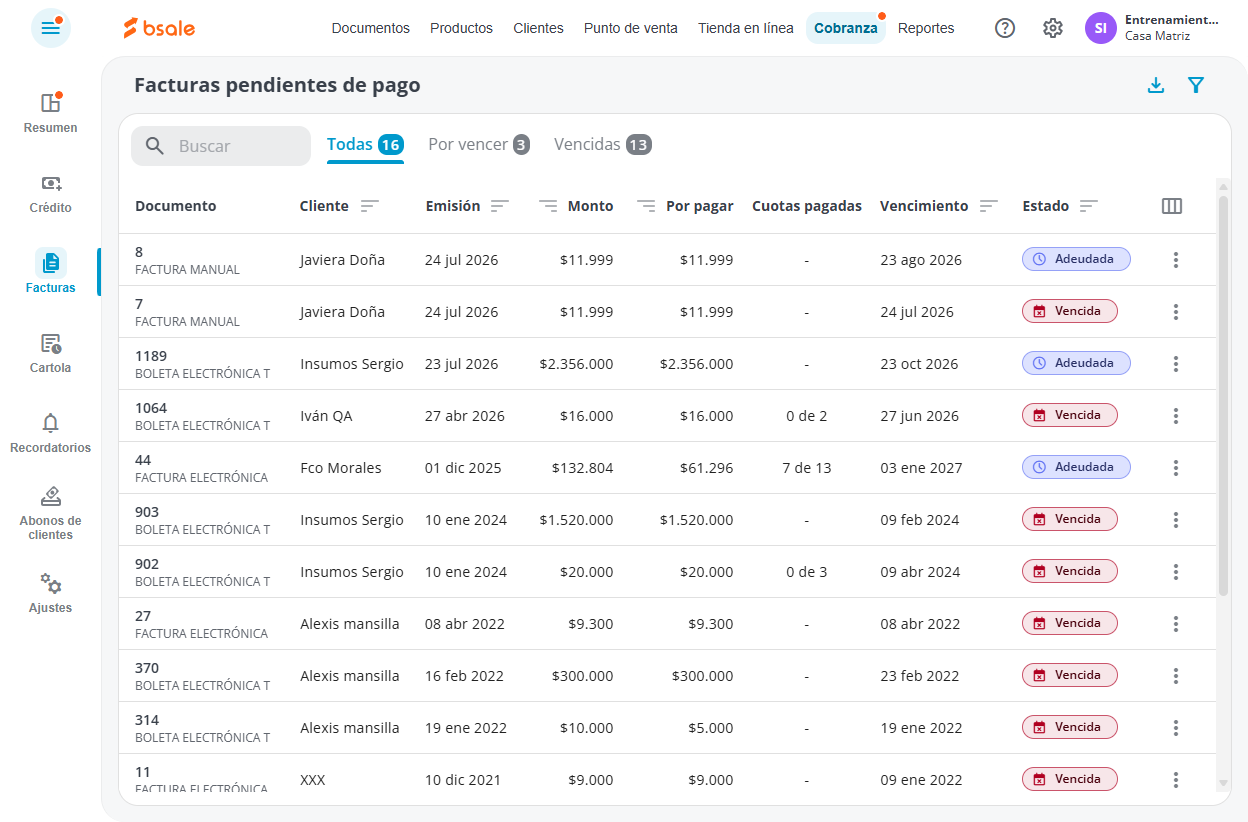Click amount $2.356.000 in Monto column

[x=576, y=364]
